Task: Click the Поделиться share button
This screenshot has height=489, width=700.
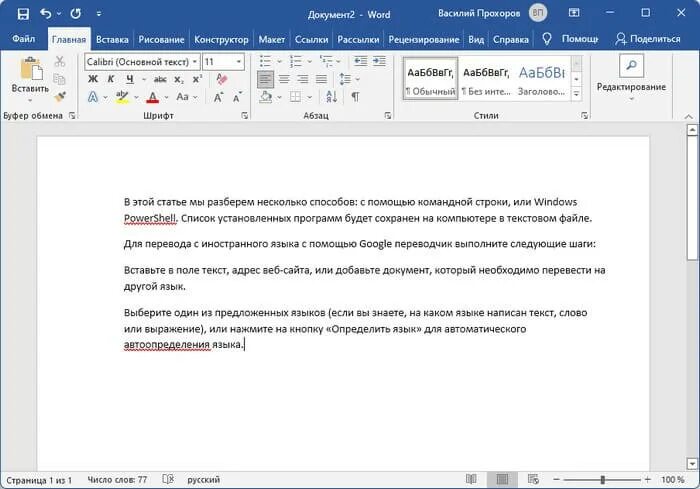Action: tap(647, 39)
